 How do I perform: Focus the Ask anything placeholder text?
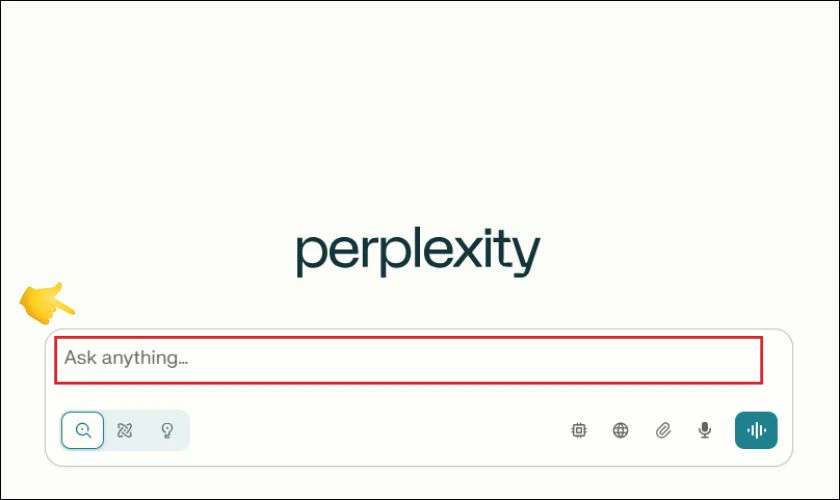(x=126, y=358)
